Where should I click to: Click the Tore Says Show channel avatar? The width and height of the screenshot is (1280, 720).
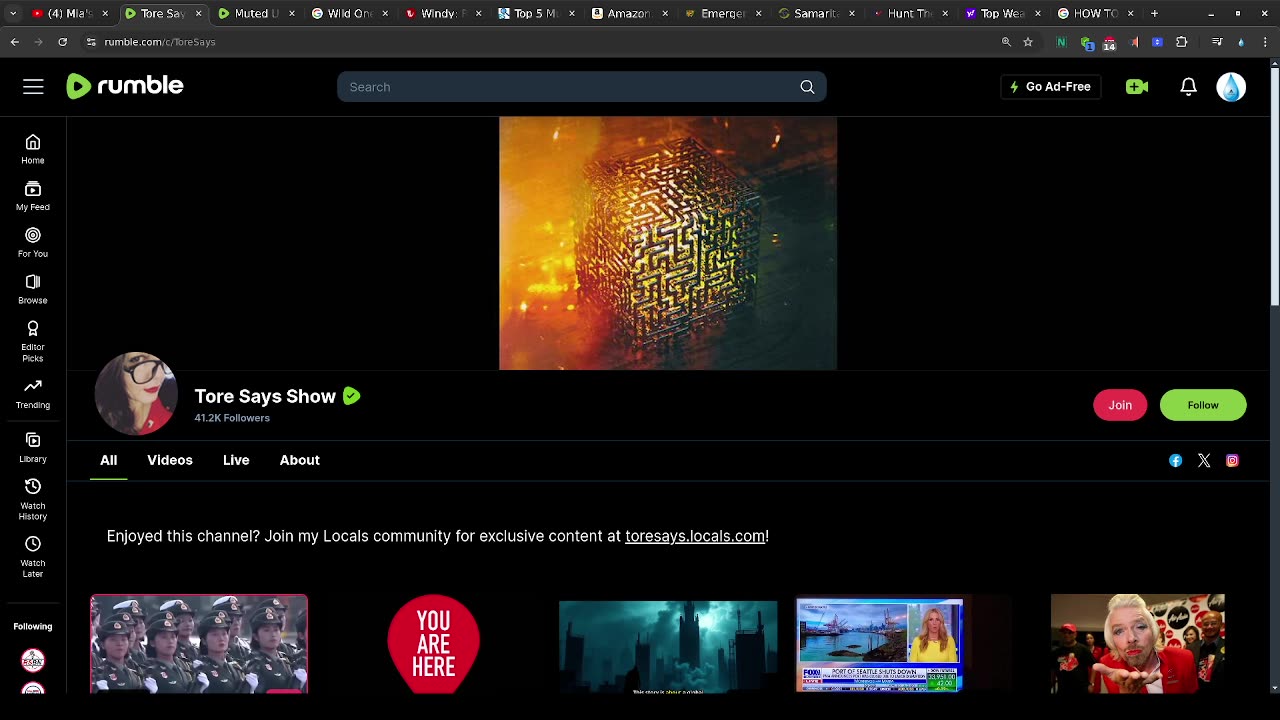136,393
